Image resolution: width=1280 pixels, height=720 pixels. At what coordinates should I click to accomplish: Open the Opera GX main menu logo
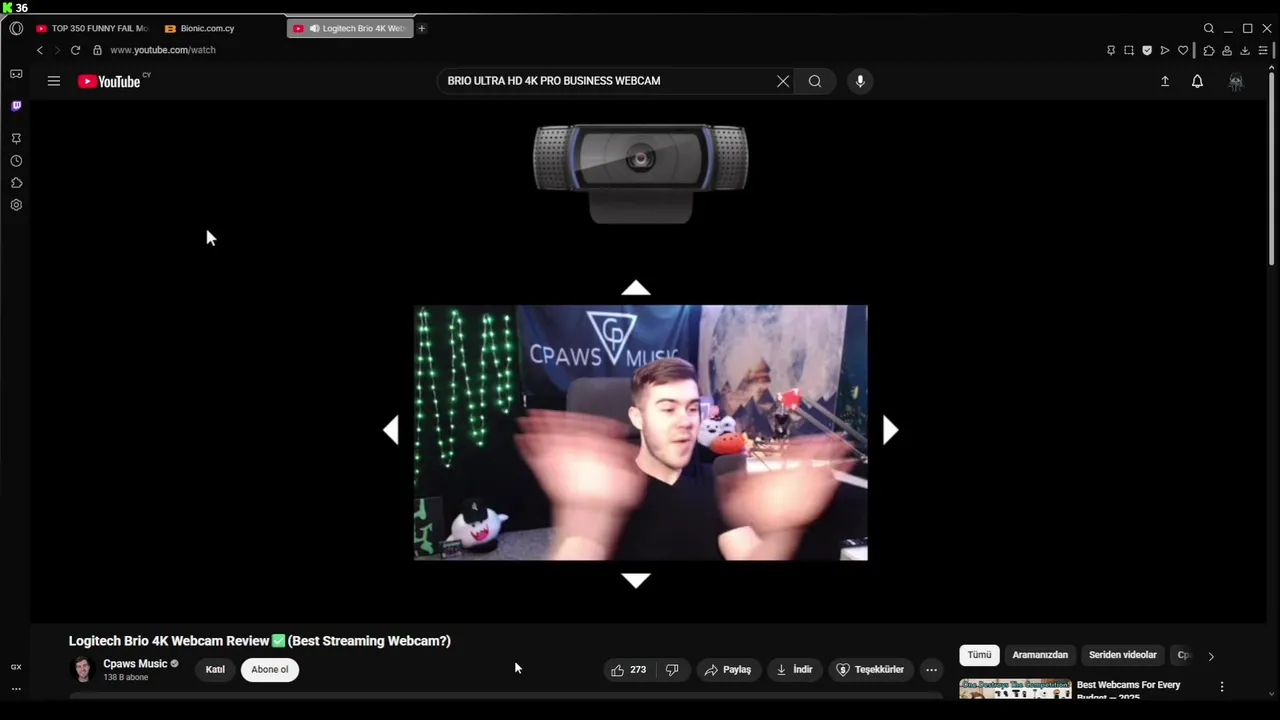click(16, 28)
